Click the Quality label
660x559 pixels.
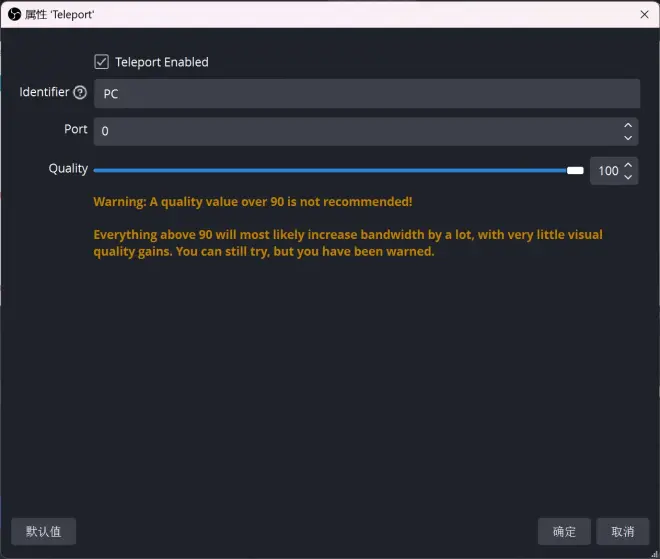68,169
